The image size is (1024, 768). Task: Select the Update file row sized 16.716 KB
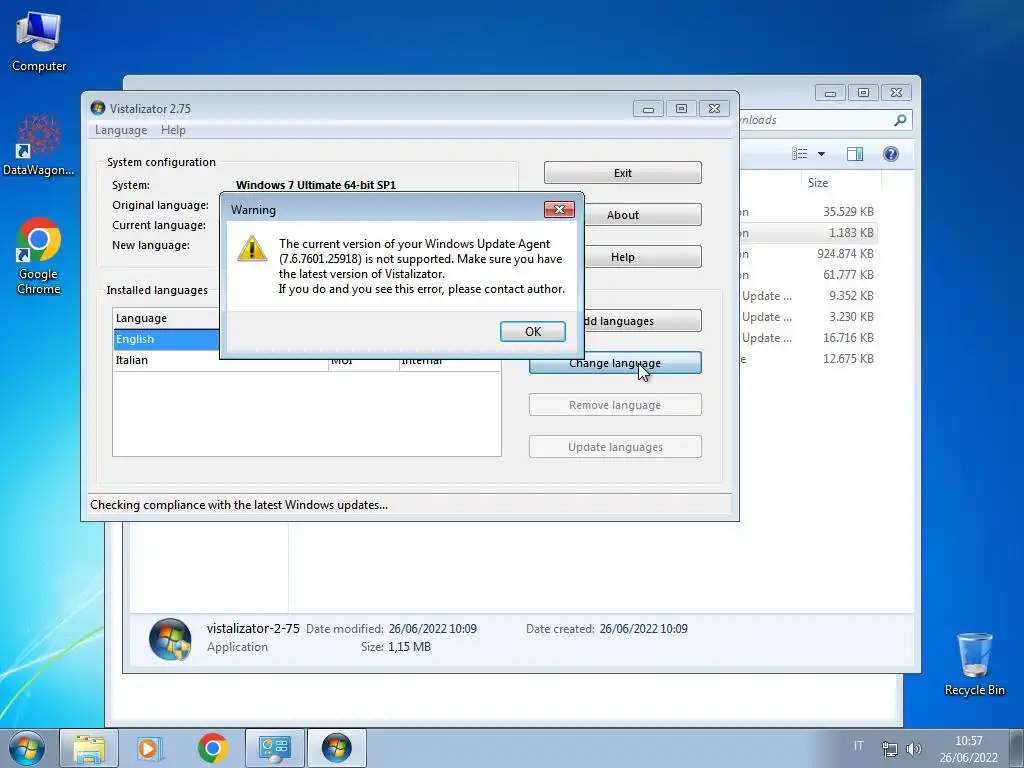pyautogui.click(x=807, y=338)
